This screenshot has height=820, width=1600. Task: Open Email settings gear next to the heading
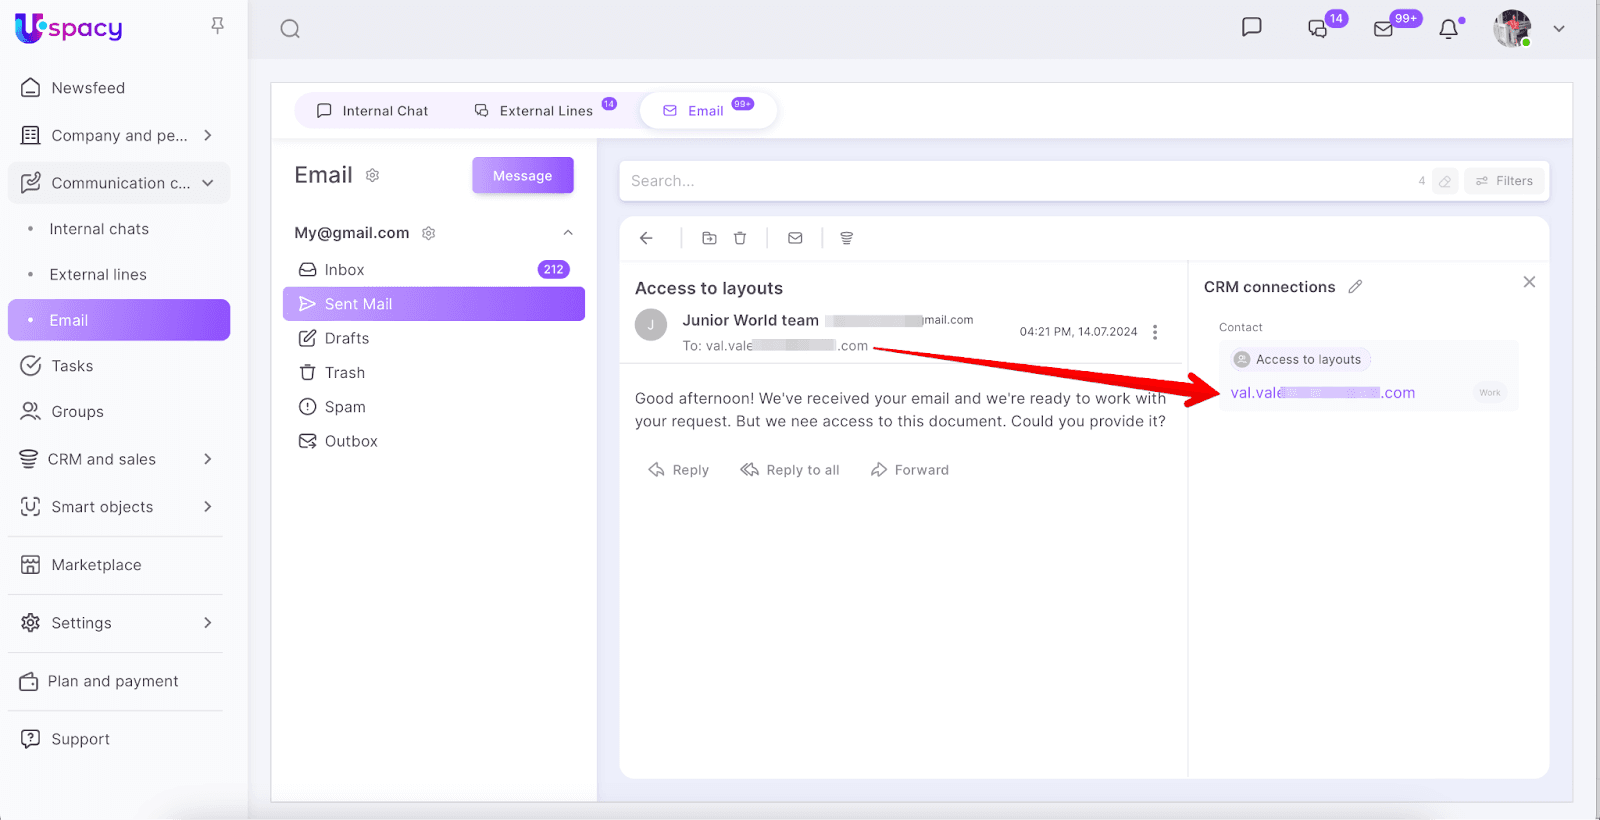[x=372, y=176]
